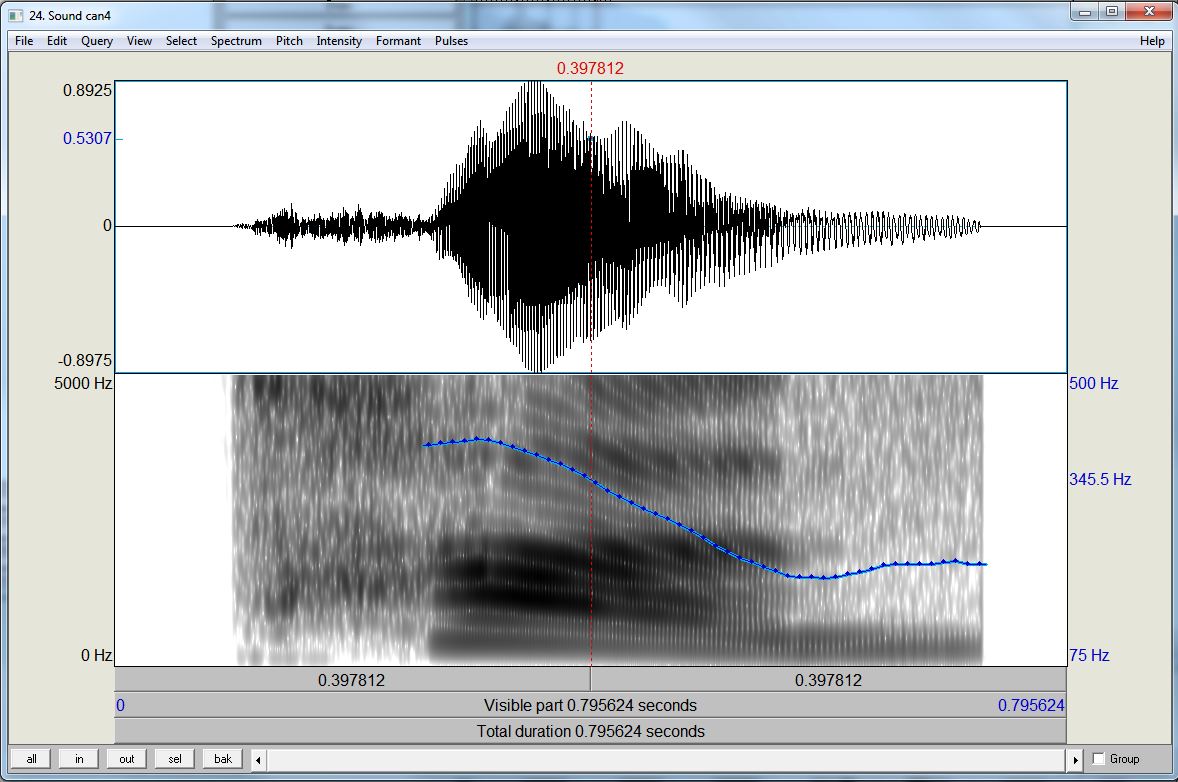Click the 'all' zoom button
Screen dimensions: 1178x782
31,759
